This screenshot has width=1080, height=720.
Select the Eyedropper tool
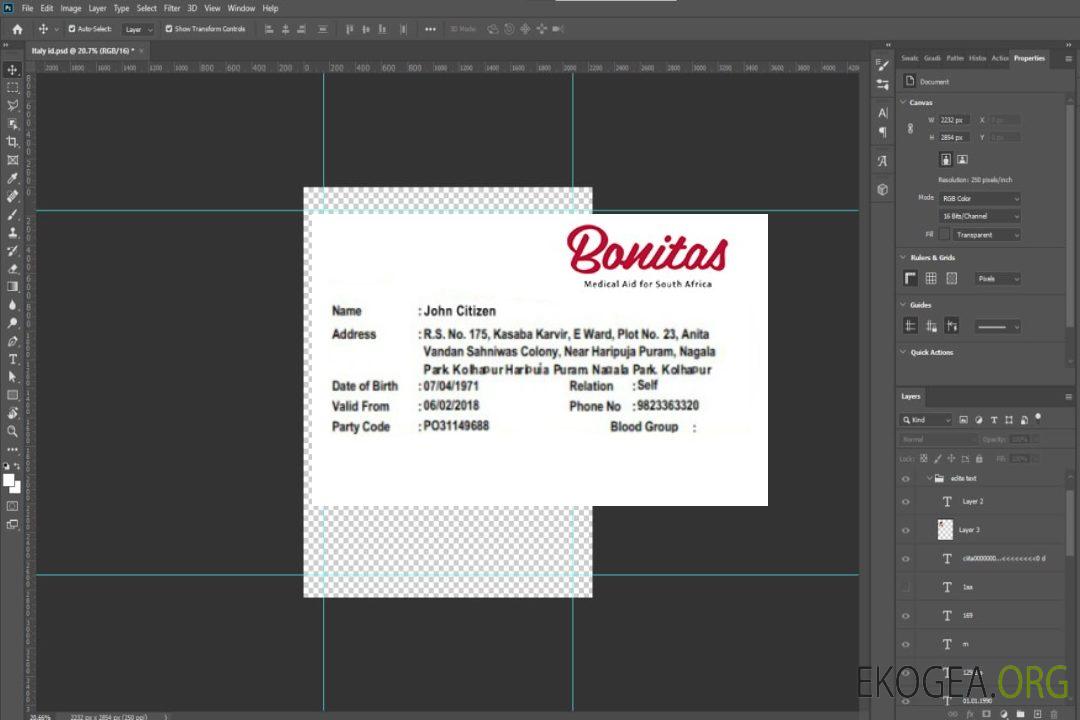click(12, 178)
